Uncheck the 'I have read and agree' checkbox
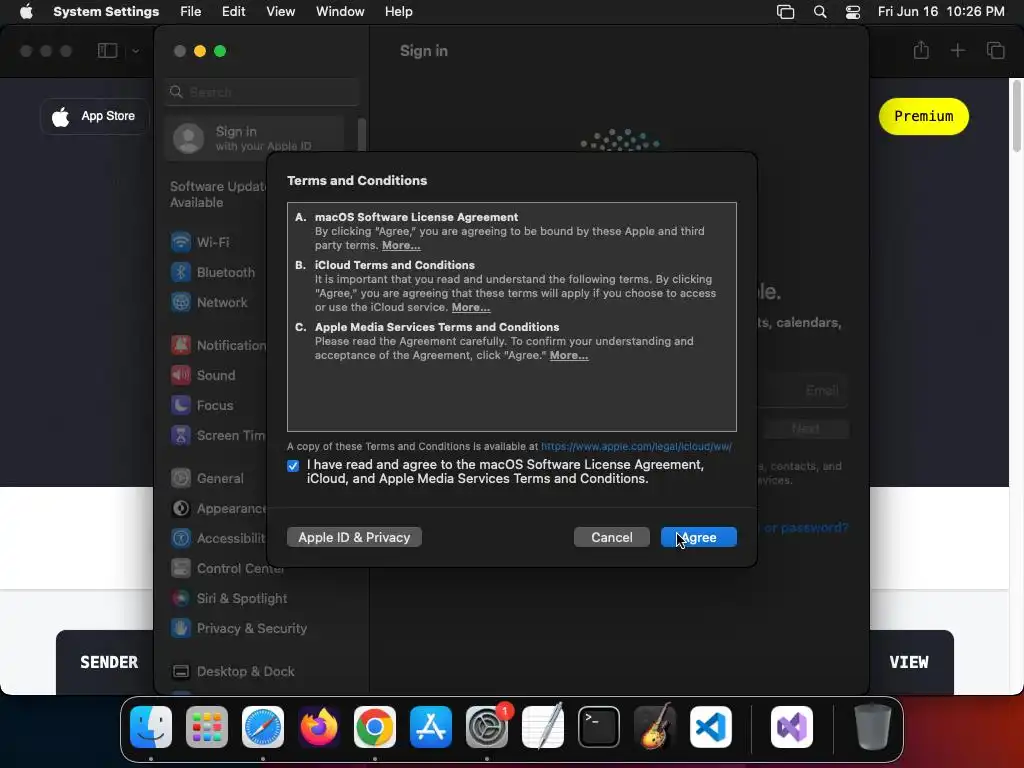The height and width of the screenshot is (768, 1024). click(293, 466)
